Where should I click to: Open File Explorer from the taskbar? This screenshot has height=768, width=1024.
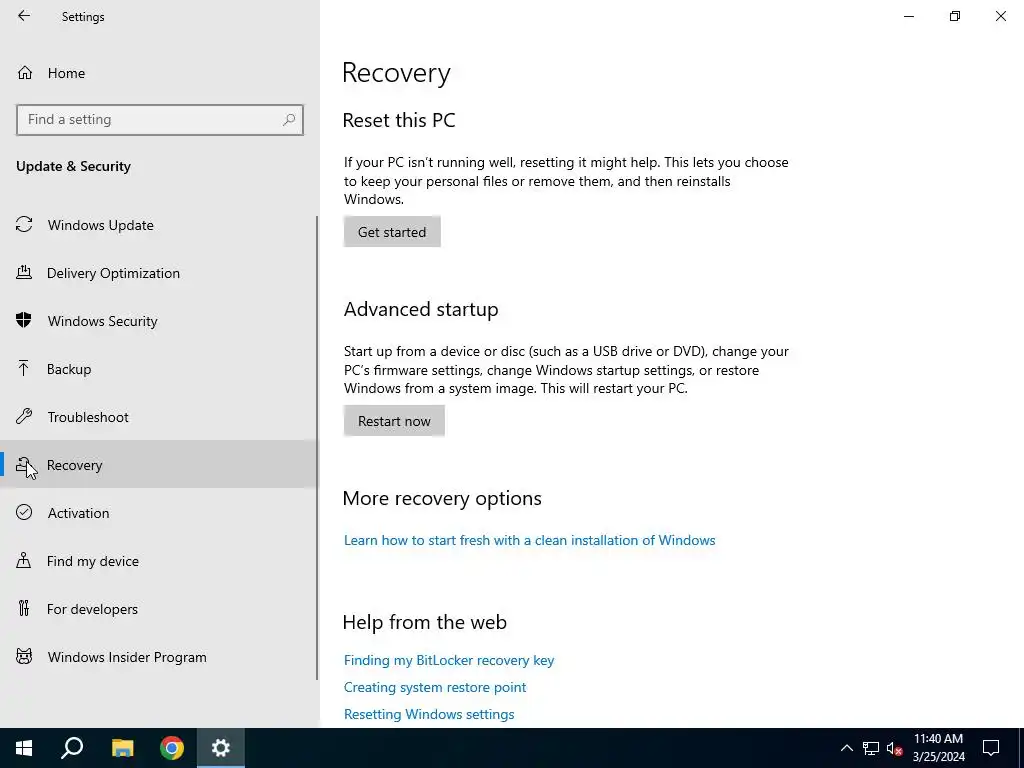coord(122,748)
